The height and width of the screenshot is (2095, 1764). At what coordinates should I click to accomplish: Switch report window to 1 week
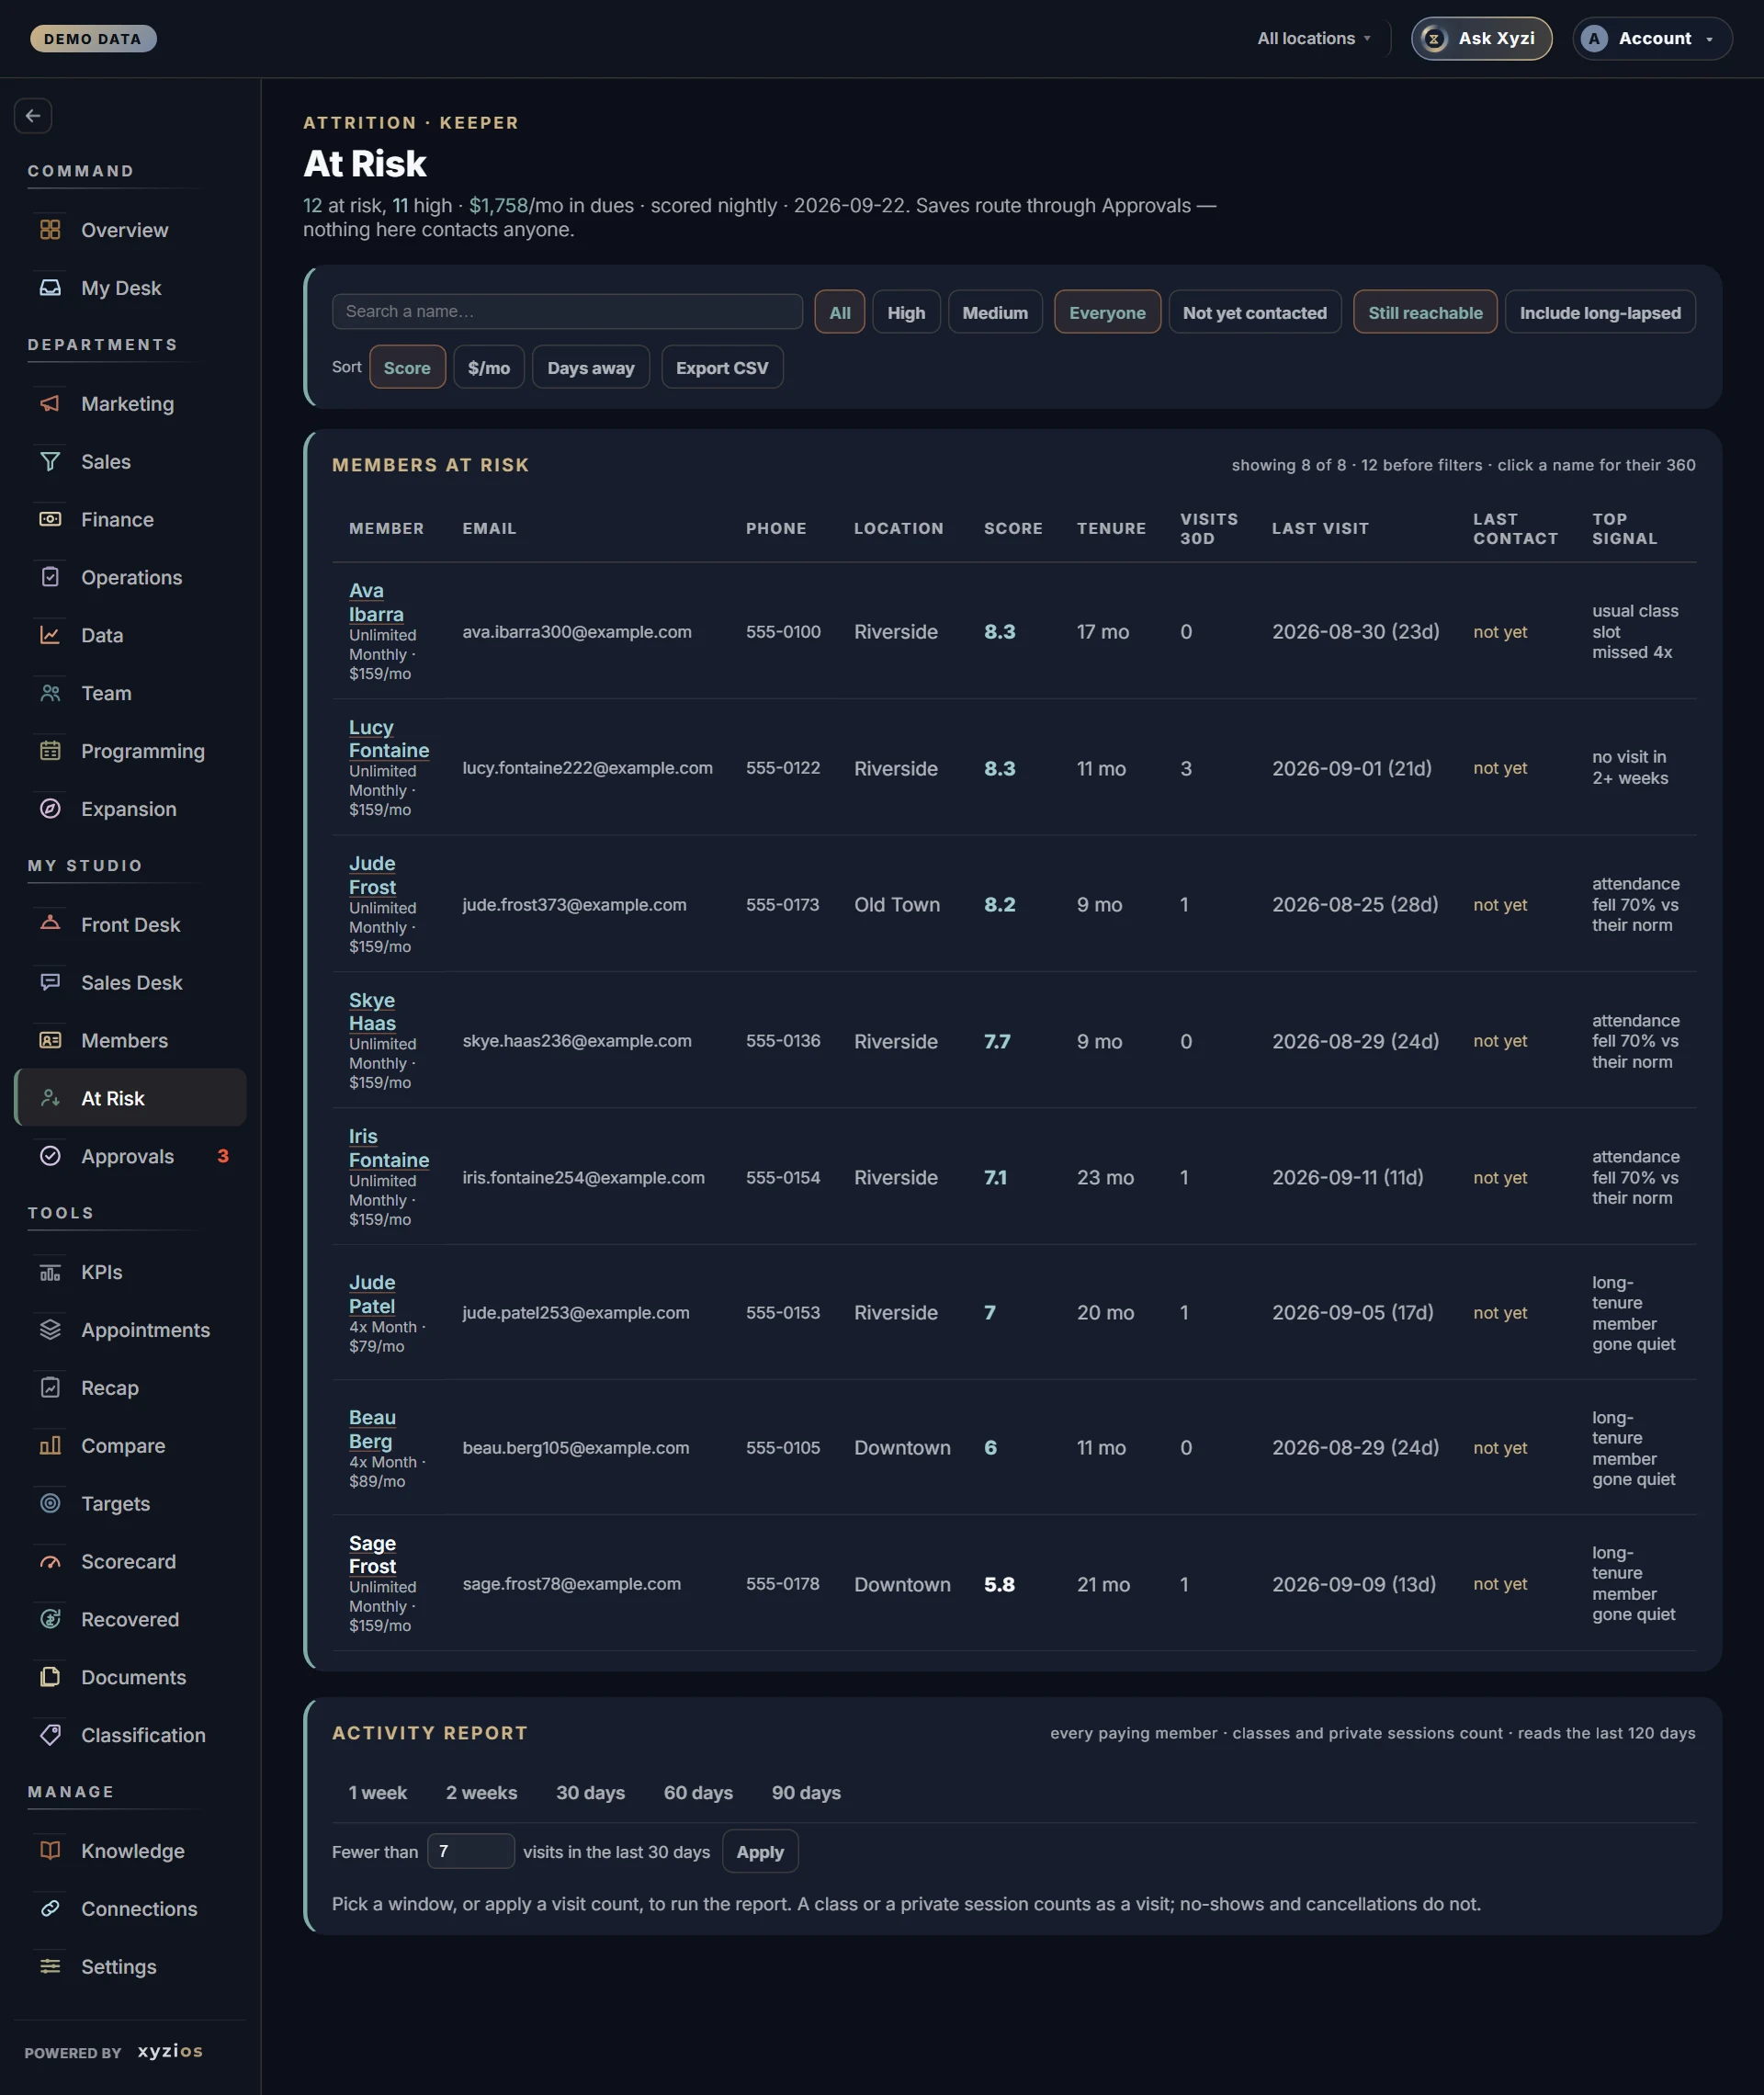[377, 1793]
